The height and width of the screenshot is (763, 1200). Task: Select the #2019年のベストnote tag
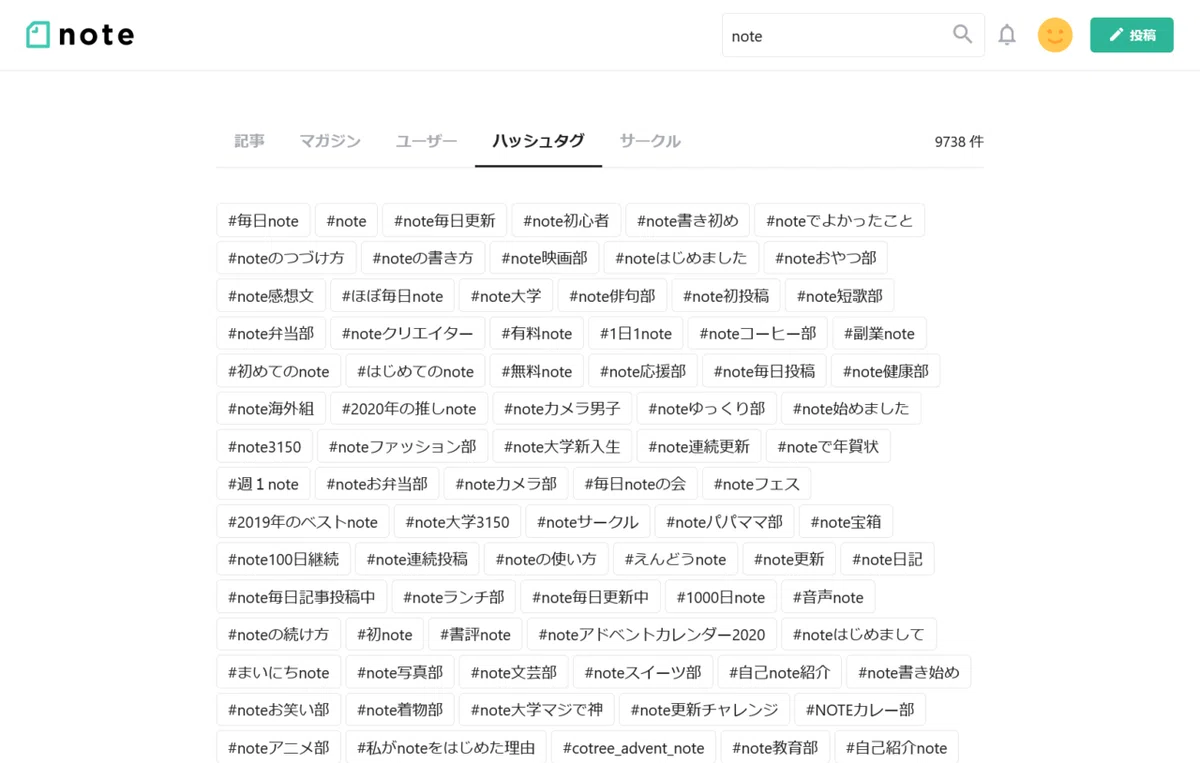303,521
